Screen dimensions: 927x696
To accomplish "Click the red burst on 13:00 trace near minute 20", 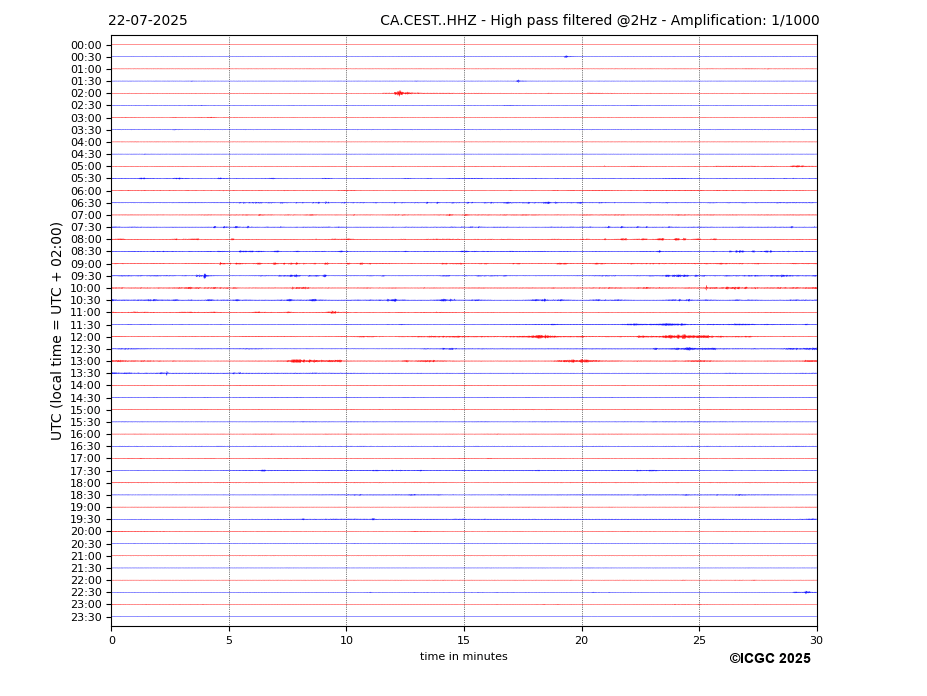I will coord(578,361).
